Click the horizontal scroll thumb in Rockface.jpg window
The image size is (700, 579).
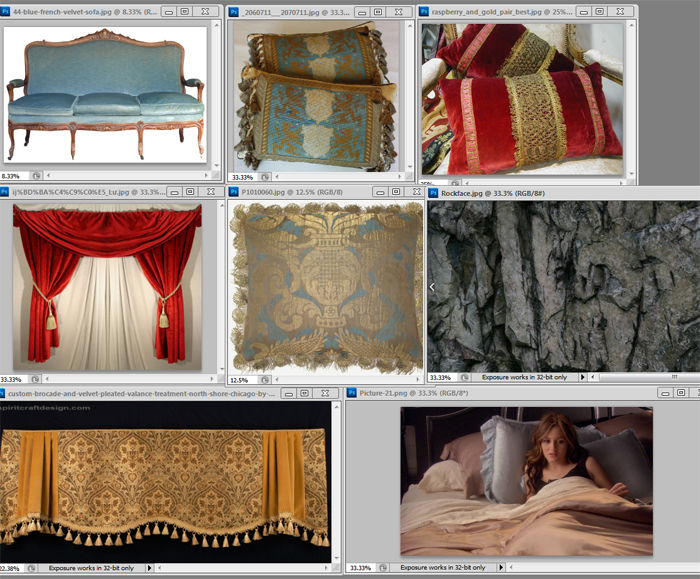click(x=649, y=377)
